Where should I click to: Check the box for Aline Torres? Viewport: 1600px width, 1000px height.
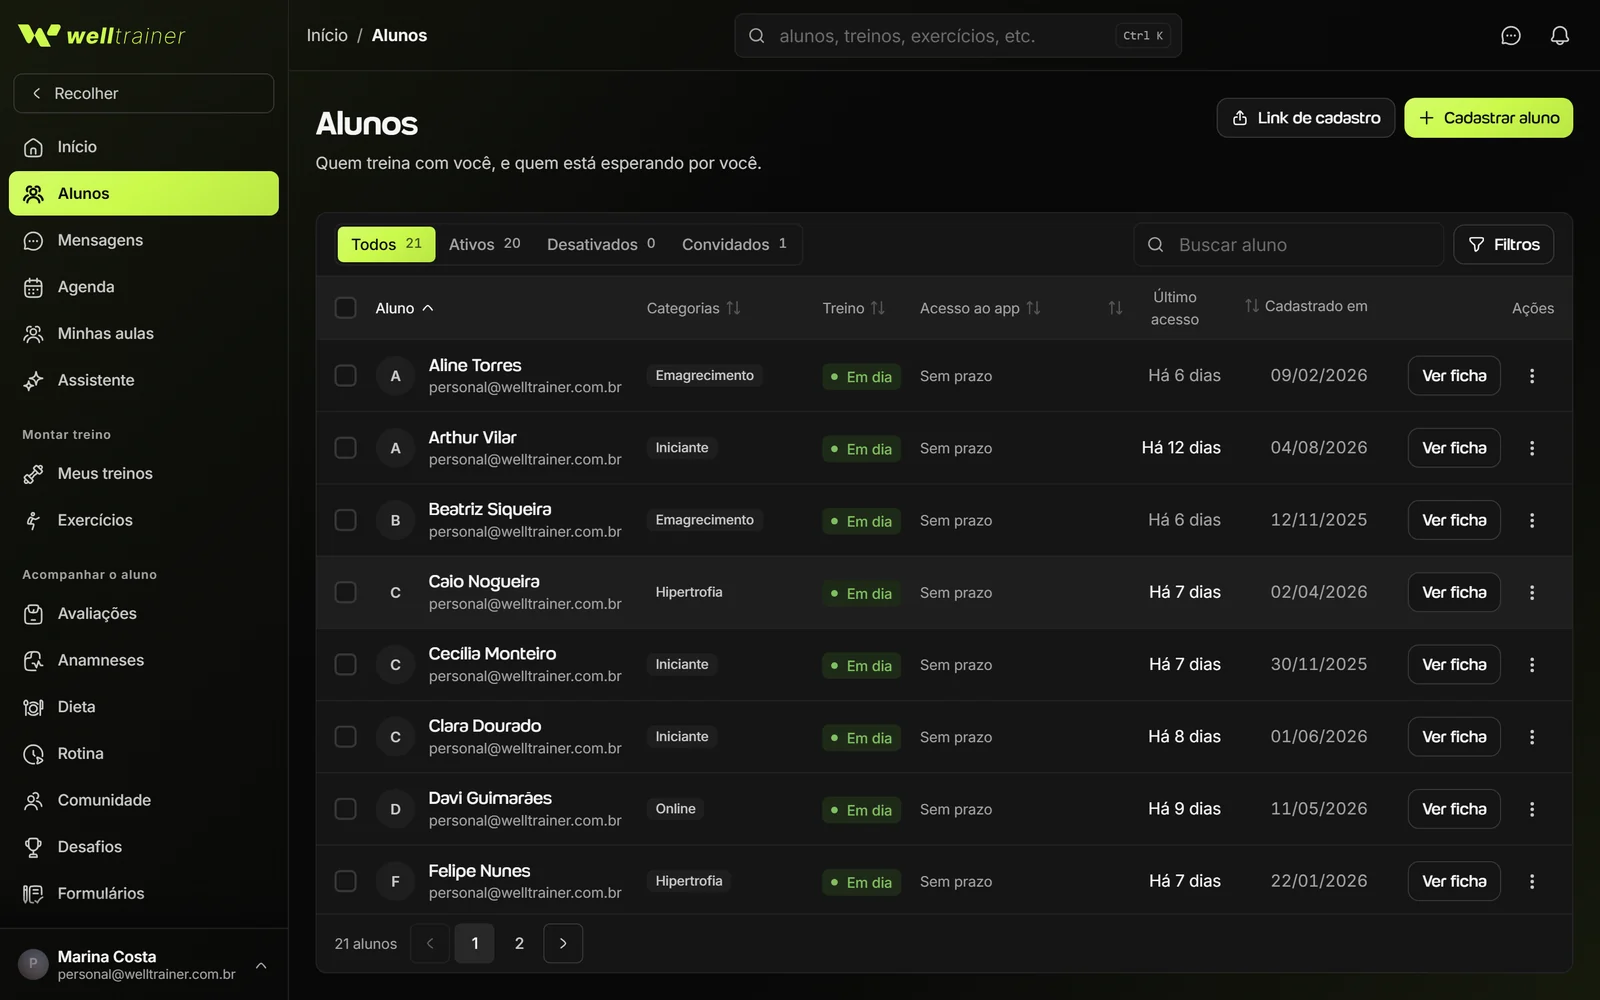345,376
